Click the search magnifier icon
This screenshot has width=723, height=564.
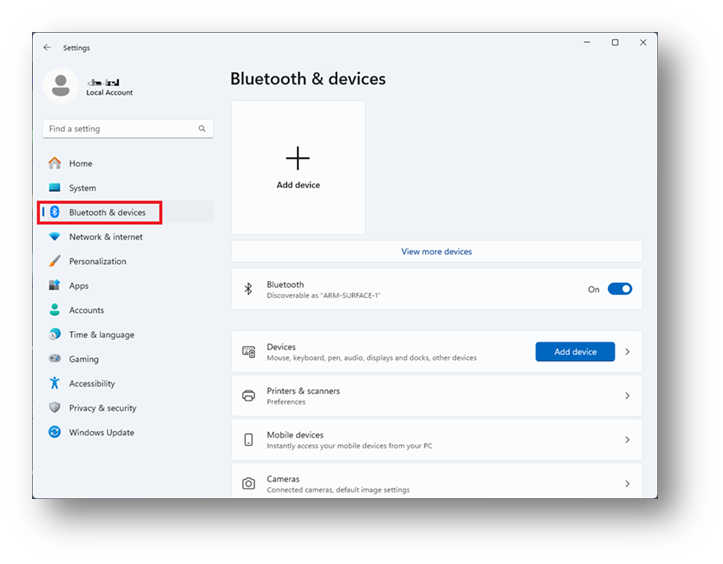pyautogui.click(x=202, y=129)
